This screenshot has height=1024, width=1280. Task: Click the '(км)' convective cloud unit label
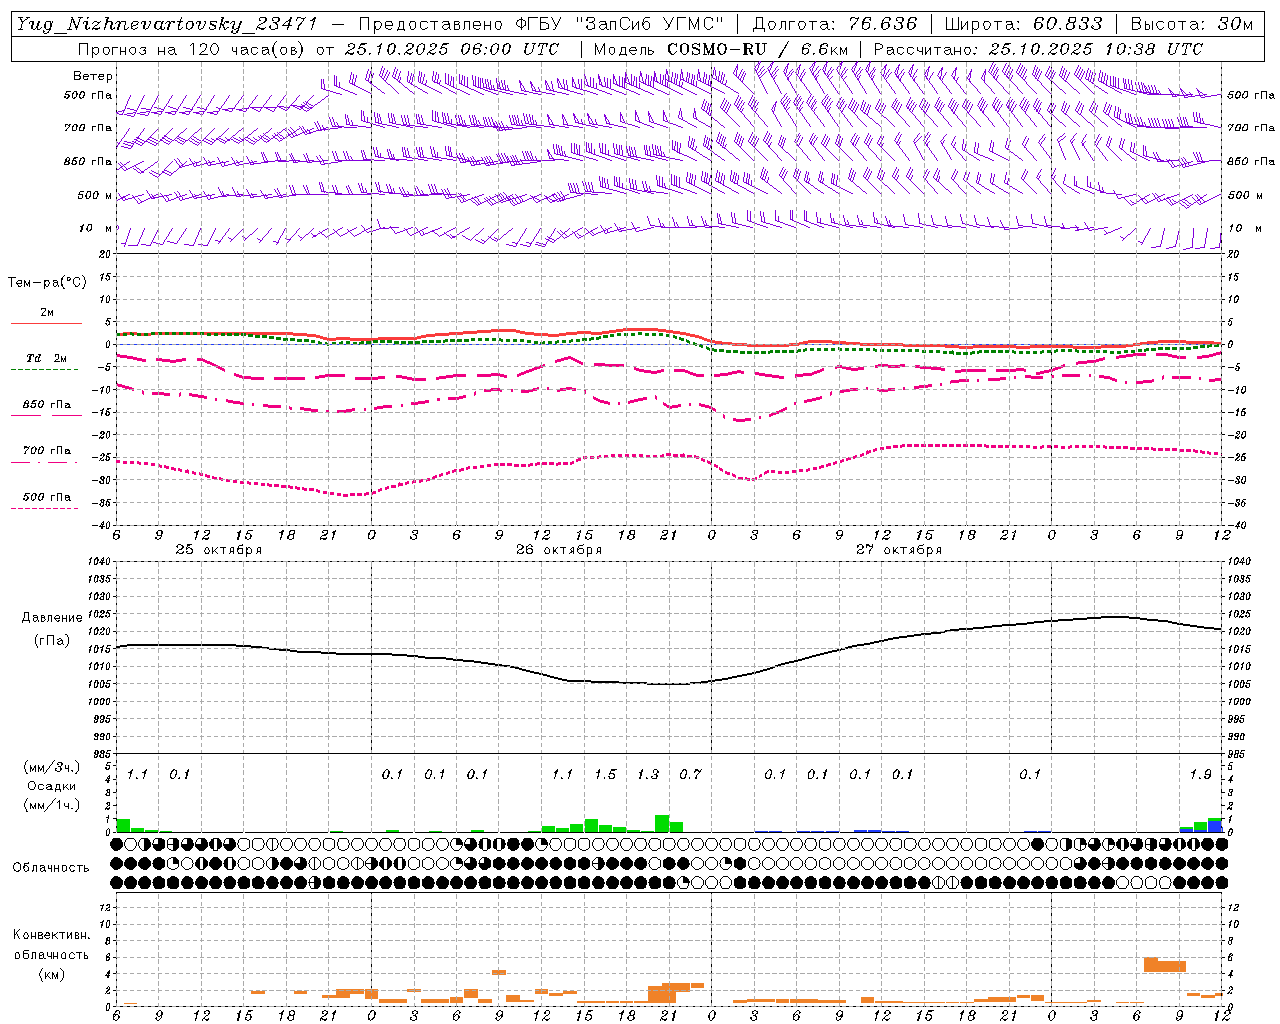point(51,974)
